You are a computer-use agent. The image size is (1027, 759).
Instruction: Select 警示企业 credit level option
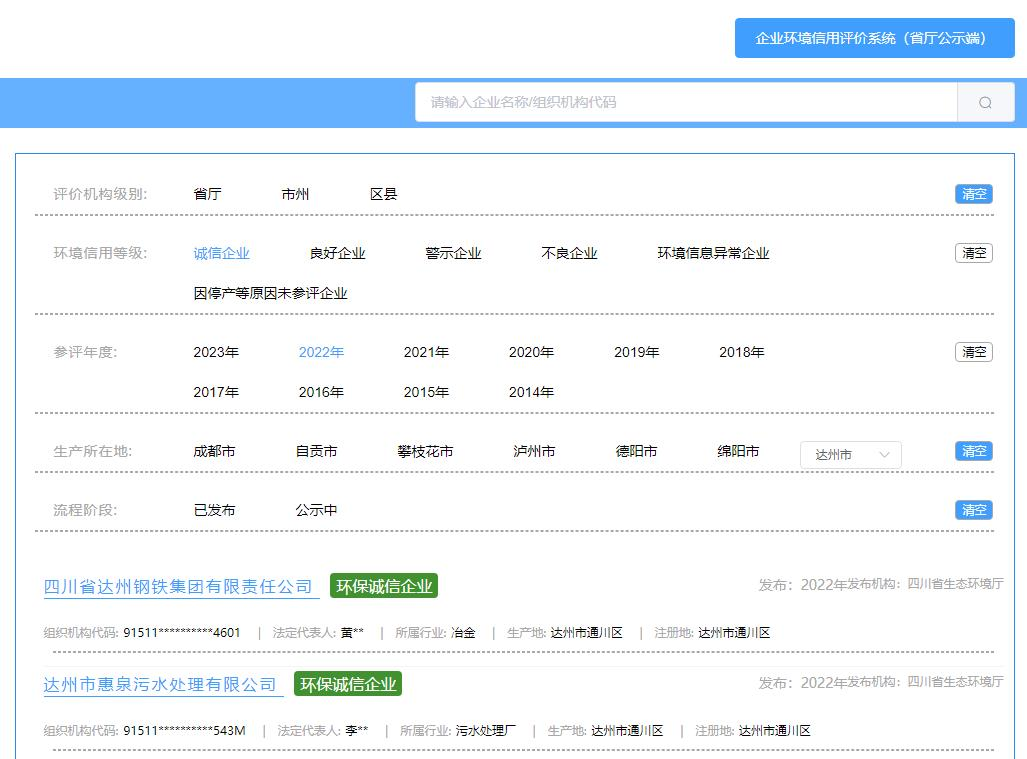(x=453, y=253)
